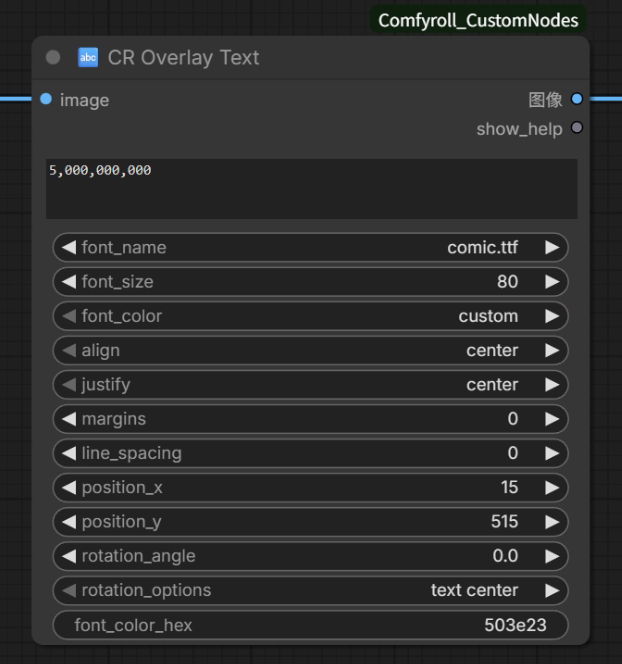Select previous align option with left arrow
Screen dimensions: 622x664
tap(69, 350)
